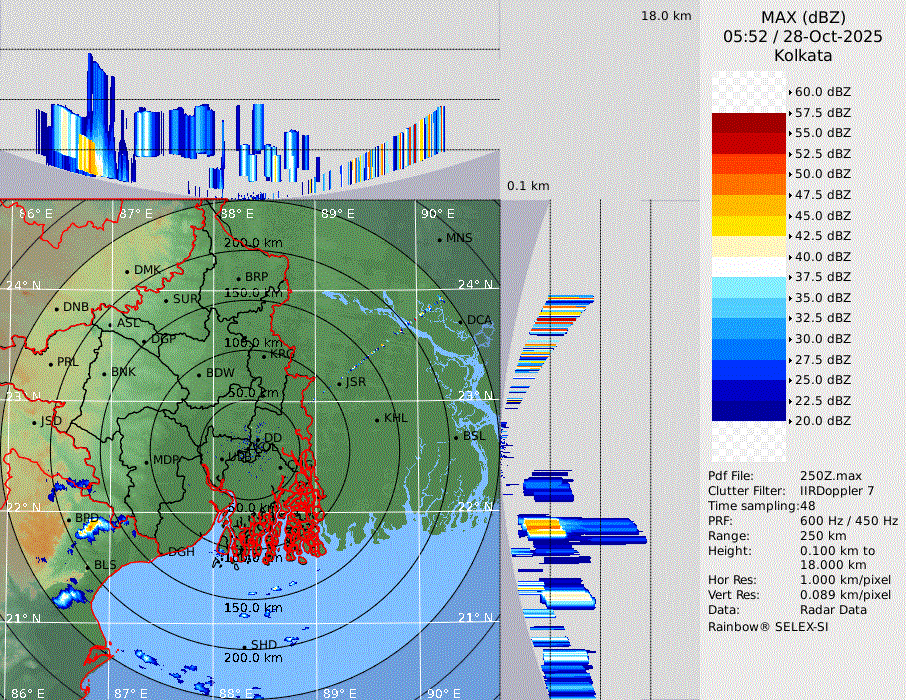906x700 pixels.
Task: Click the Rainbow SELEX-SI text
Action: click(x=768, y=627)
